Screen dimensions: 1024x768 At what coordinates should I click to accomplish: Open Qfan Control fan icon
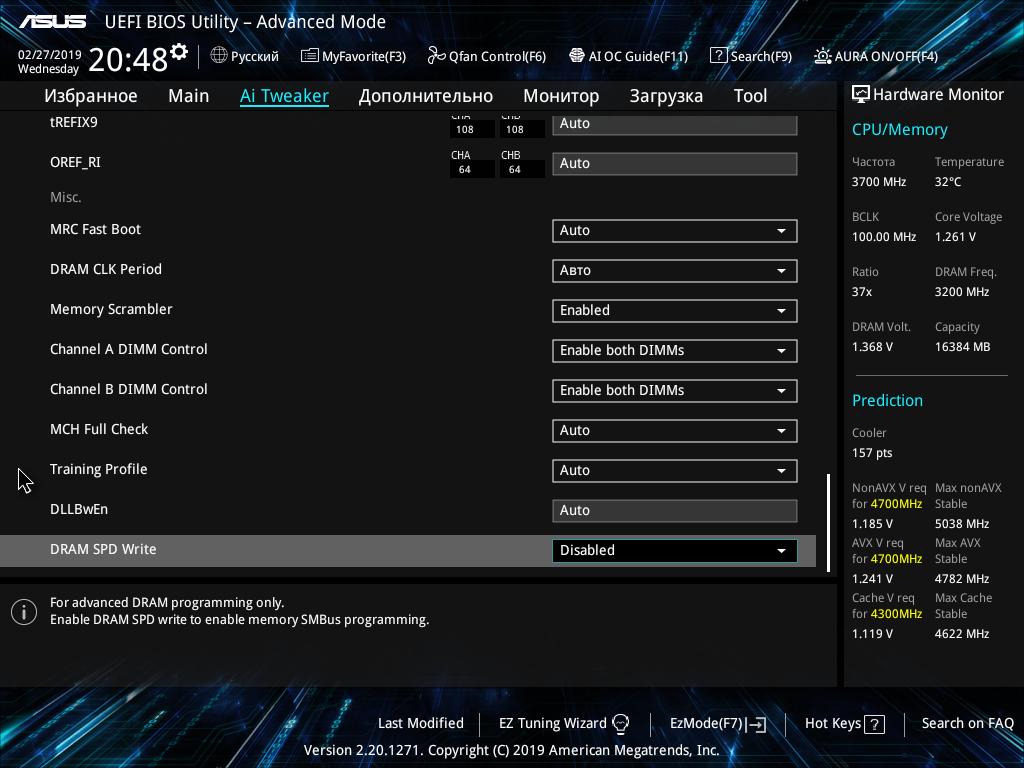(436, 56)
